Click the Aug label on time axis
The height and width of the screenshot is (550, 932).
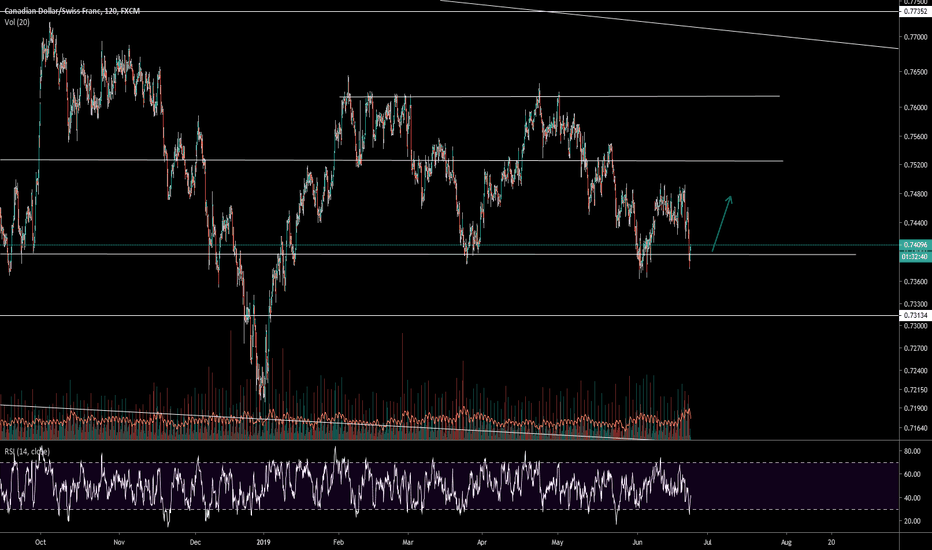(786, 542)
